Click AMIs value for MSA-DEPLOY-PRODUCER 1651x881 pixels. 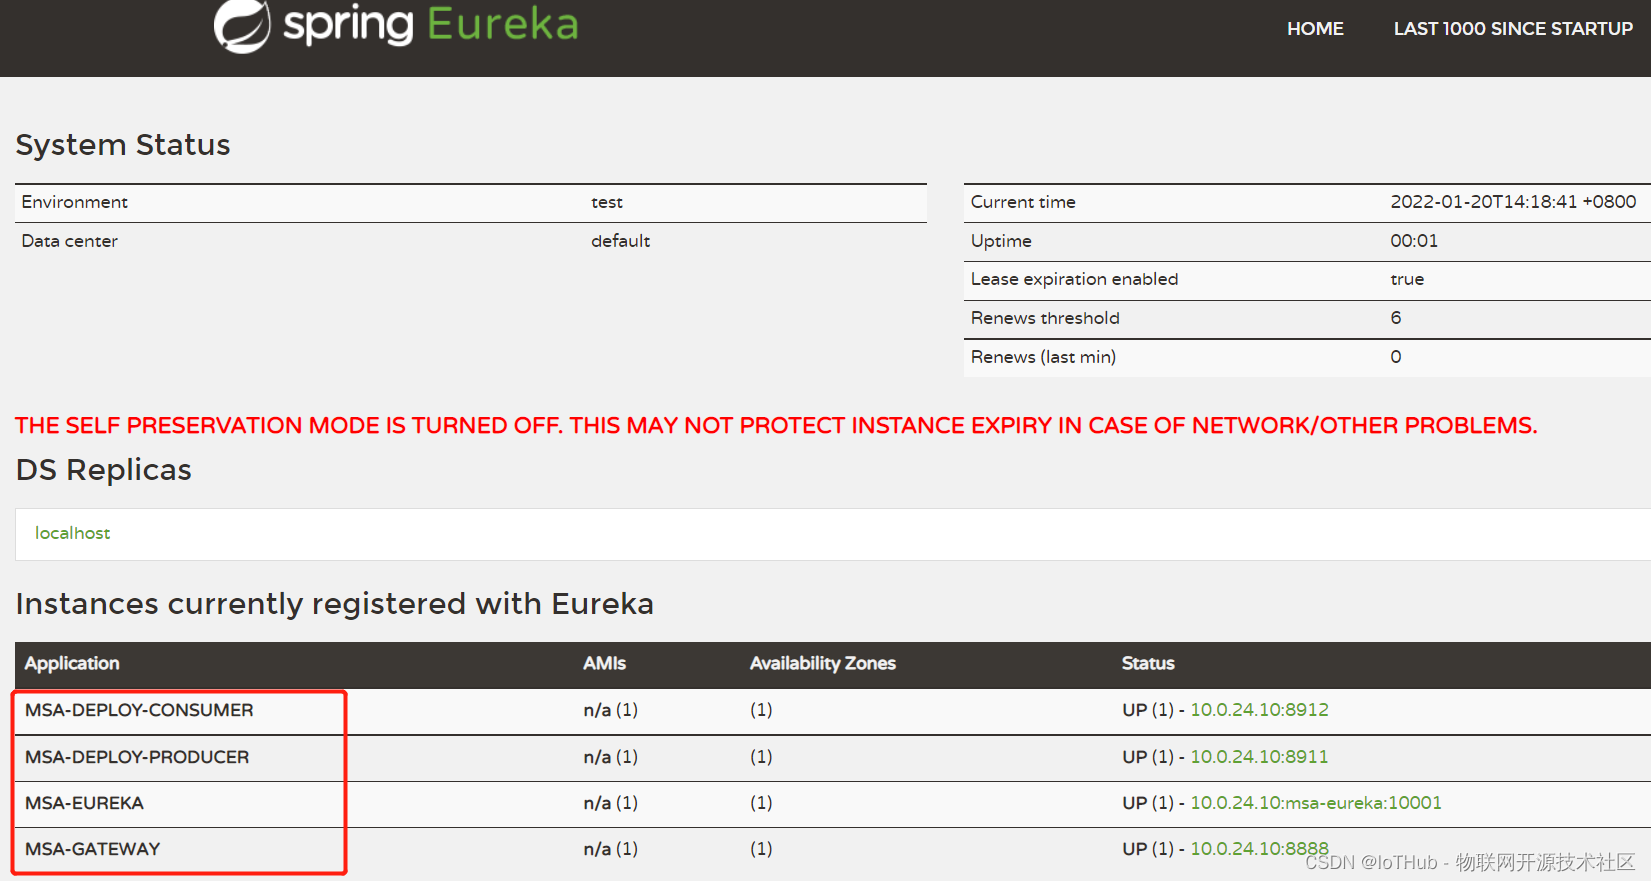click(x=611, y=757)
